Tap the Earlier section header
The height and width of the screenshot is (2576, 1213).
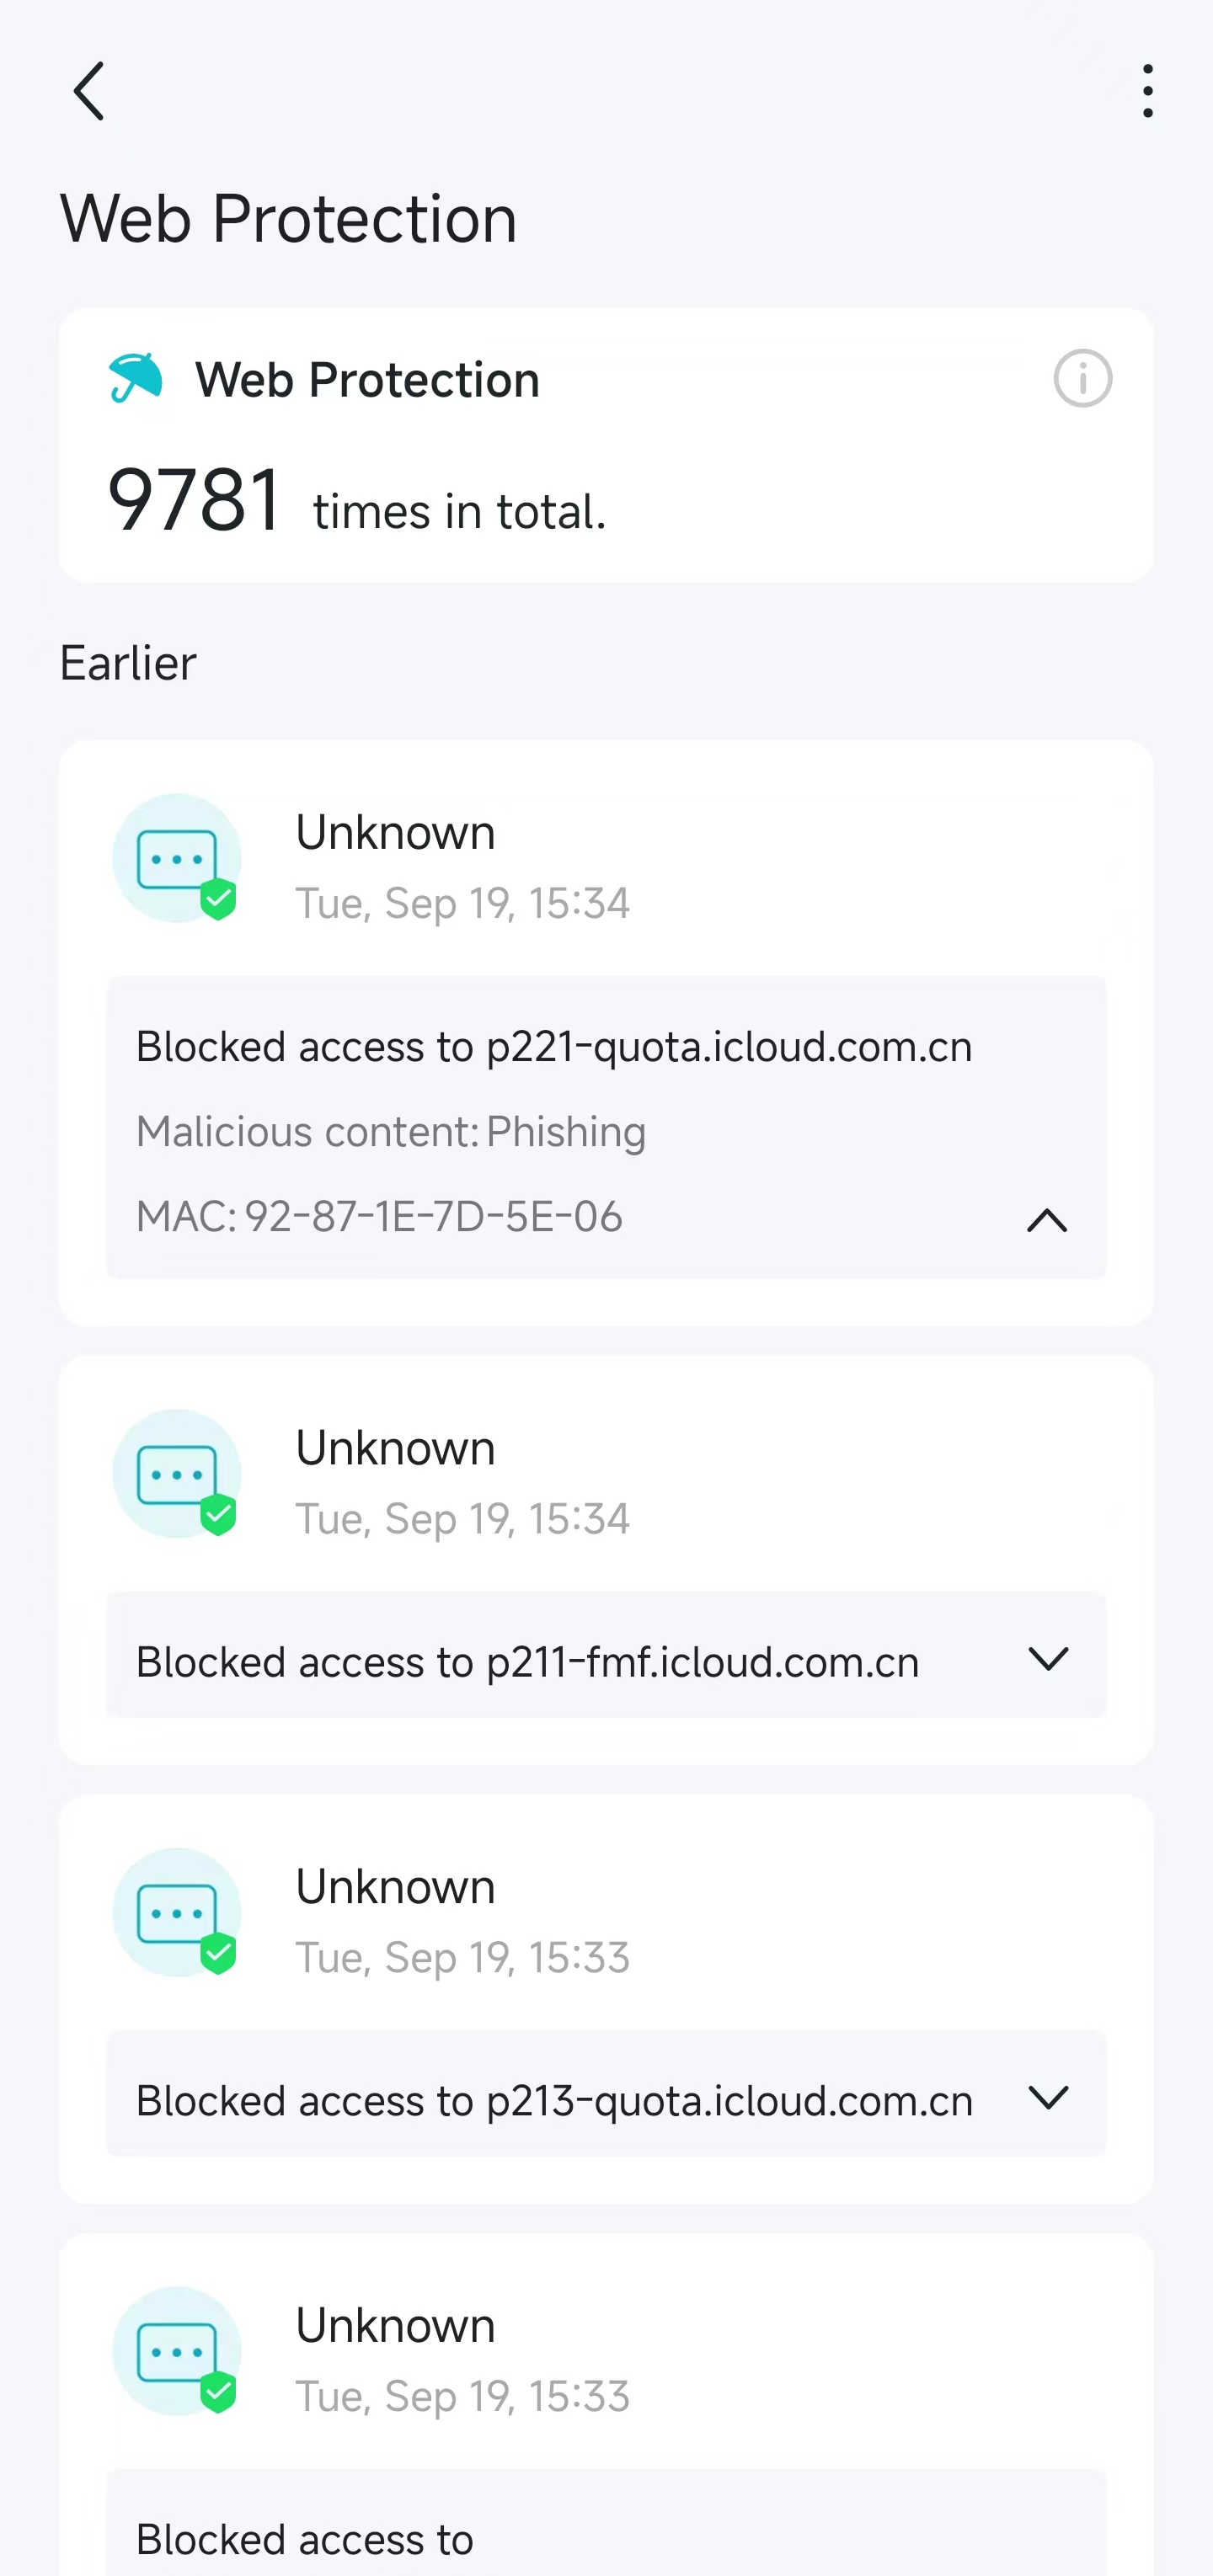pyautogui.click(x=128, y=663)
